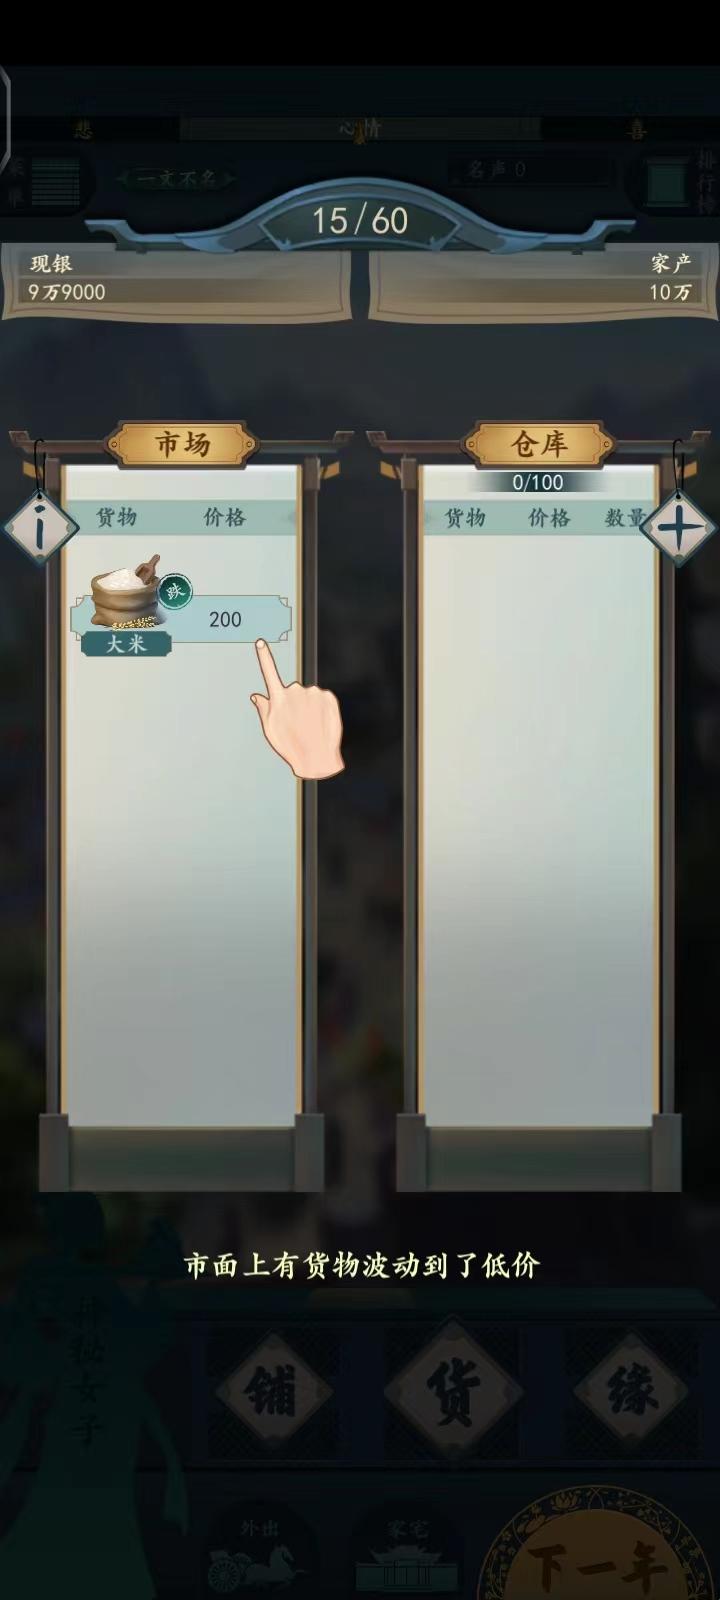Tap the green 跌 price-drop badge
The width and height of the screenshot is (720, 1600).
pos(176,591)
